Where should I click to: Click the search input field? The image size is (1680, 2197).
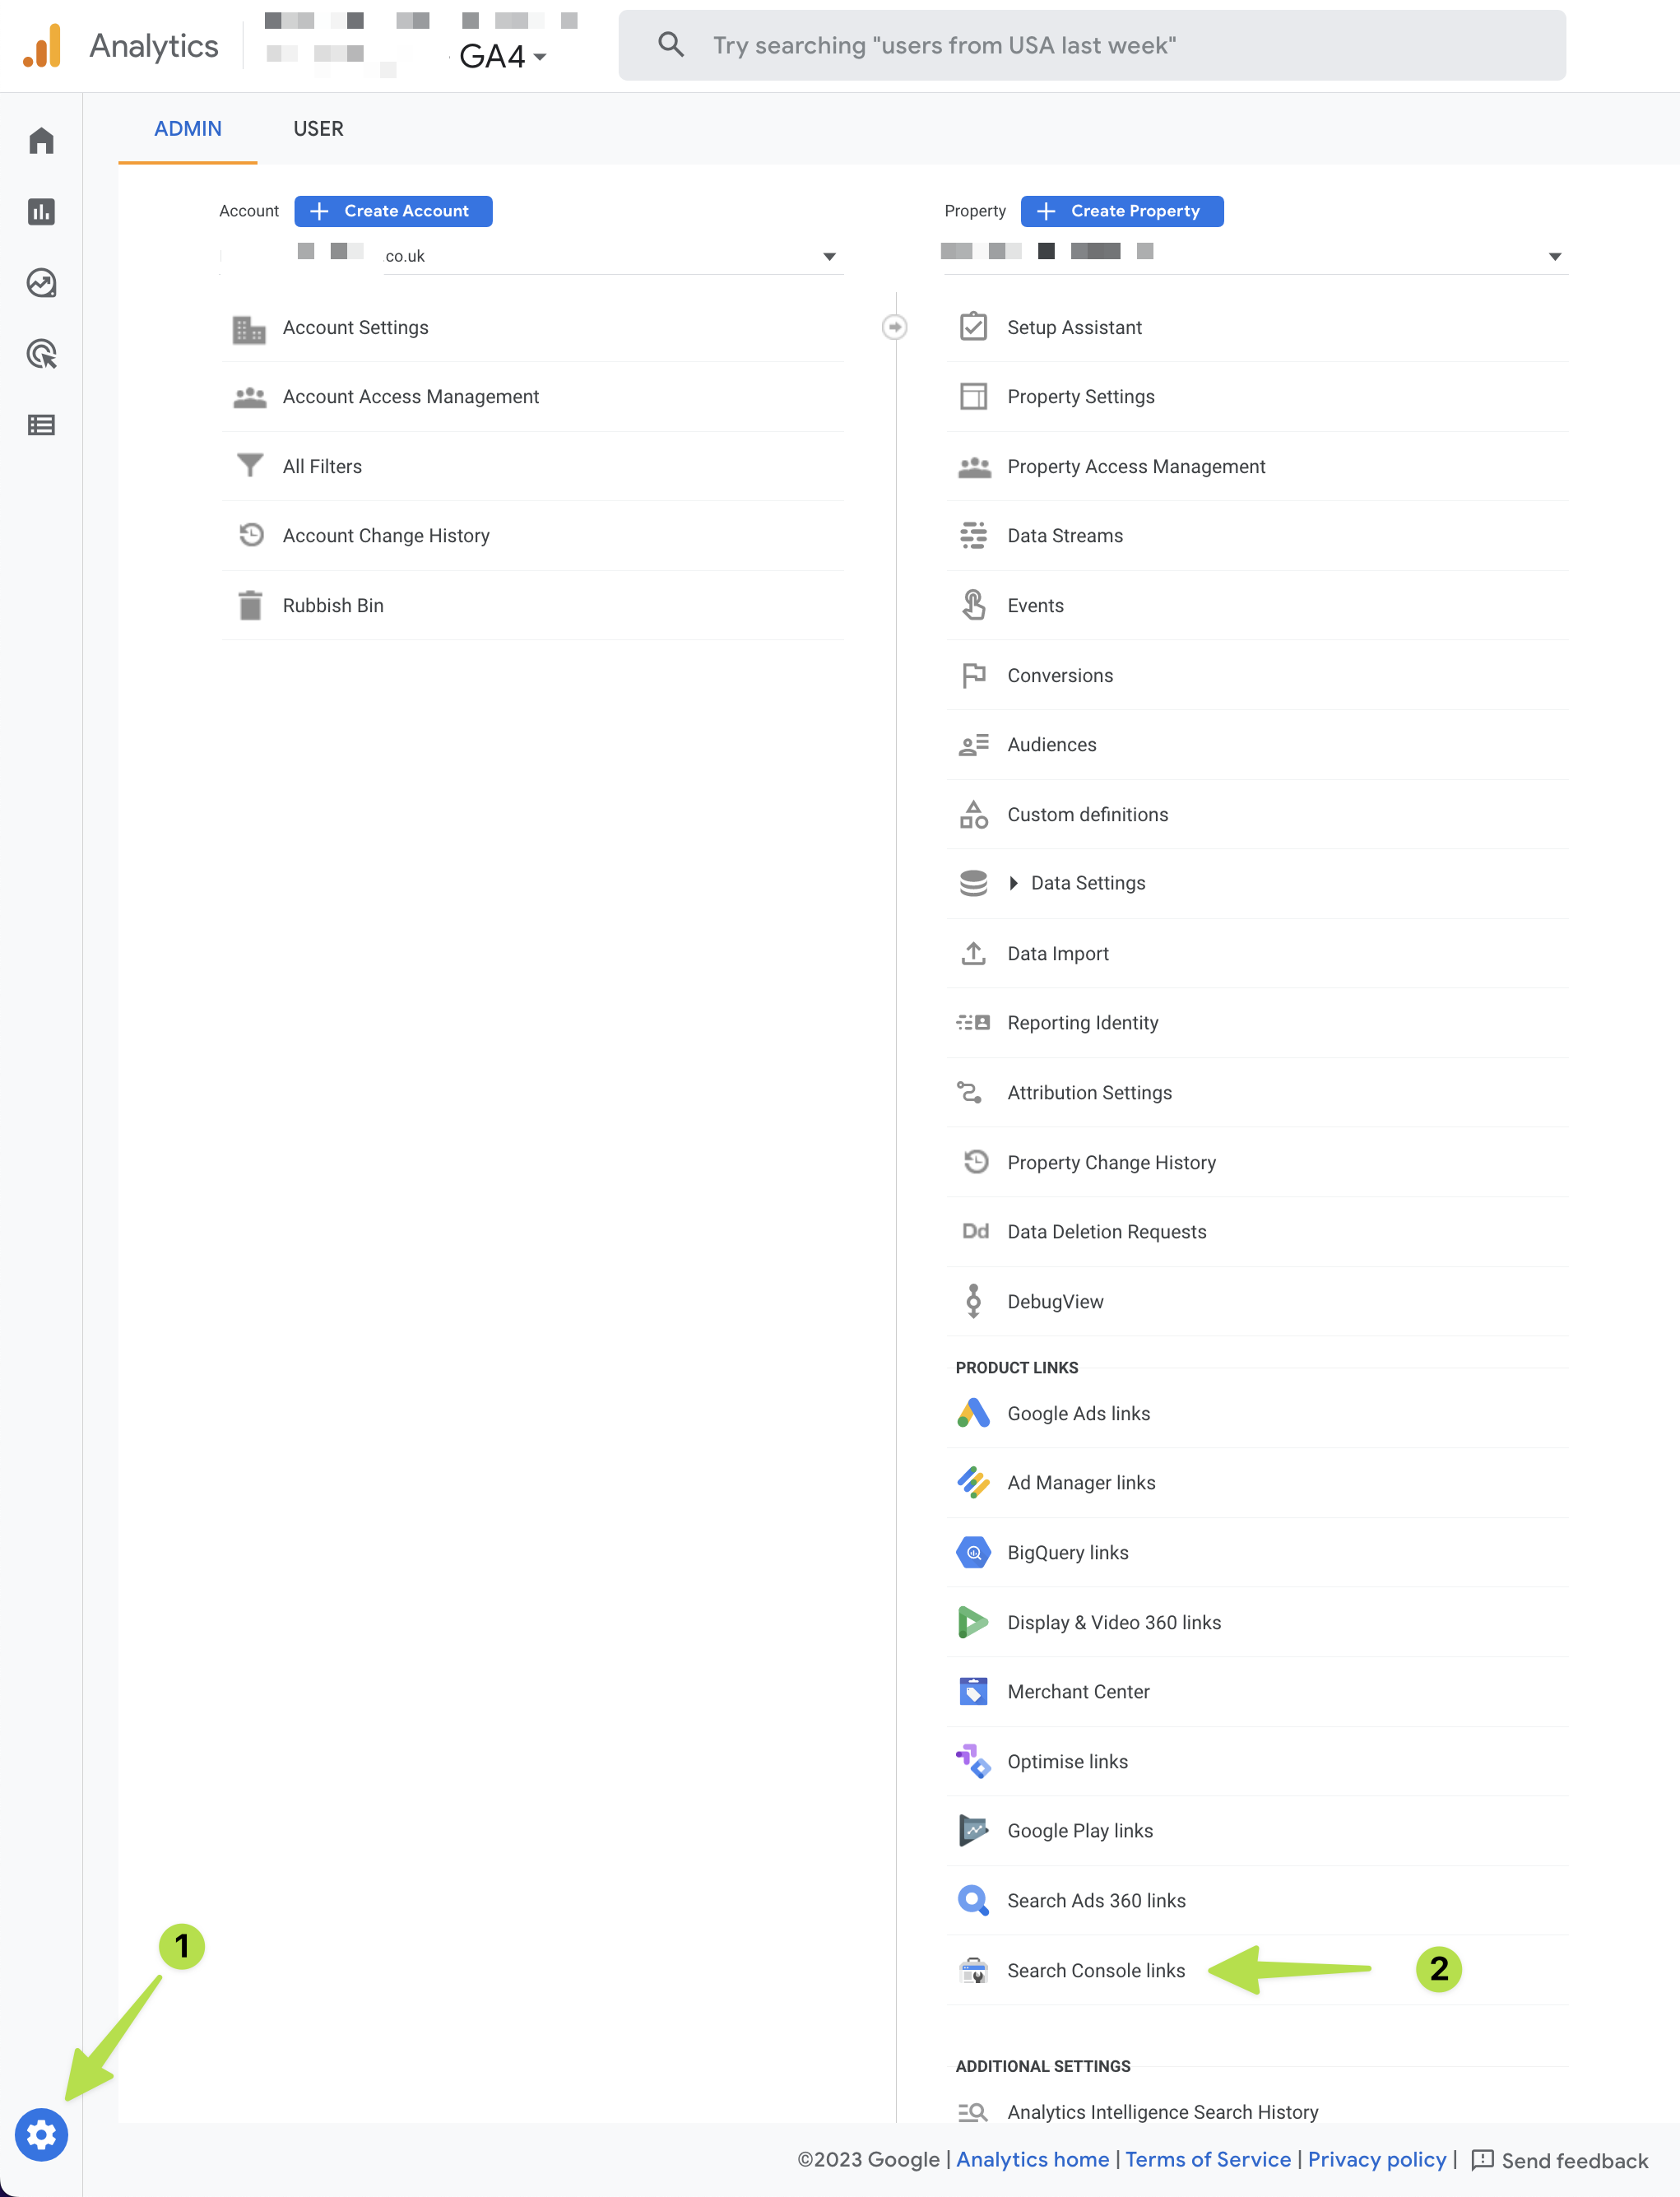1092,45
